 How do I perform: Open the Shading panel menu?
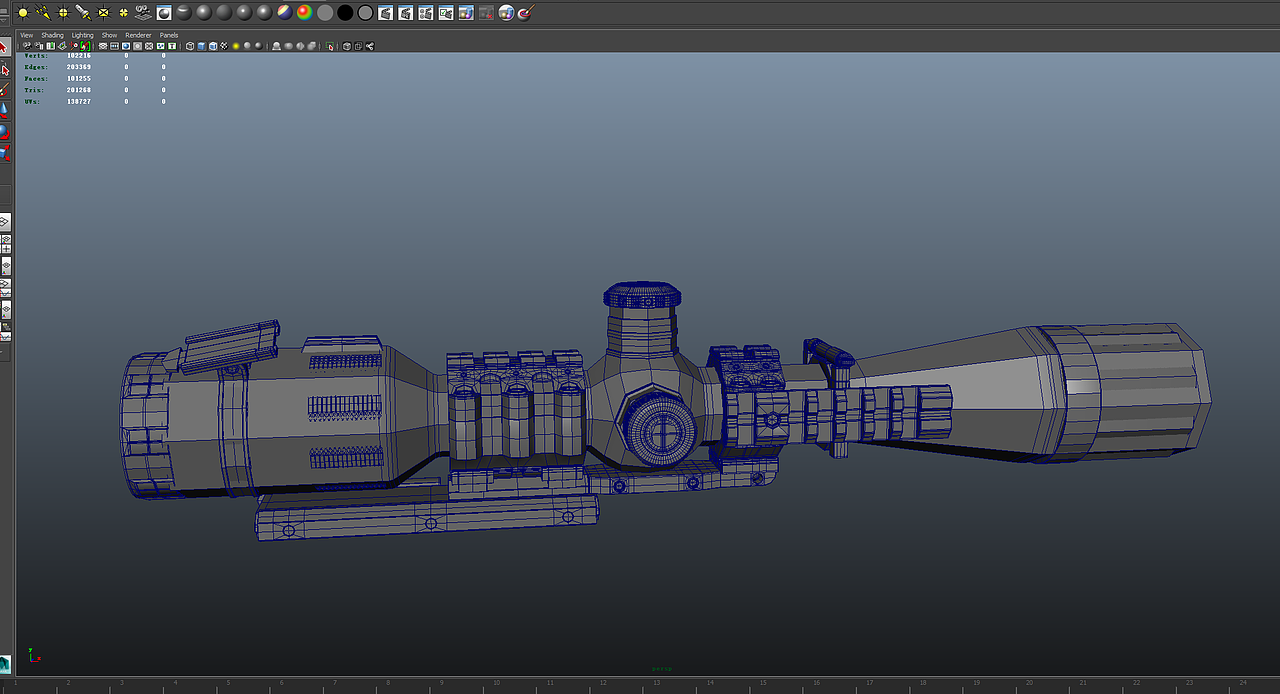pos(52,35)
